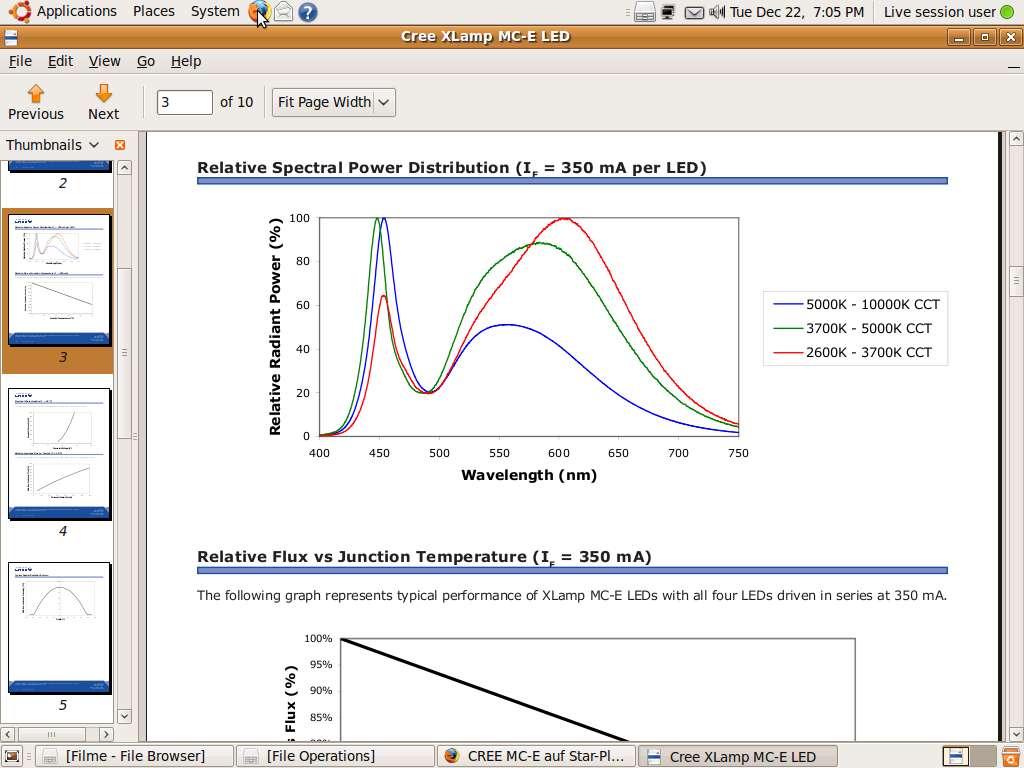Select page 4 thumbnail
Image resolution: width=1024 pixels, height=768 pixels.
(59, 454)
